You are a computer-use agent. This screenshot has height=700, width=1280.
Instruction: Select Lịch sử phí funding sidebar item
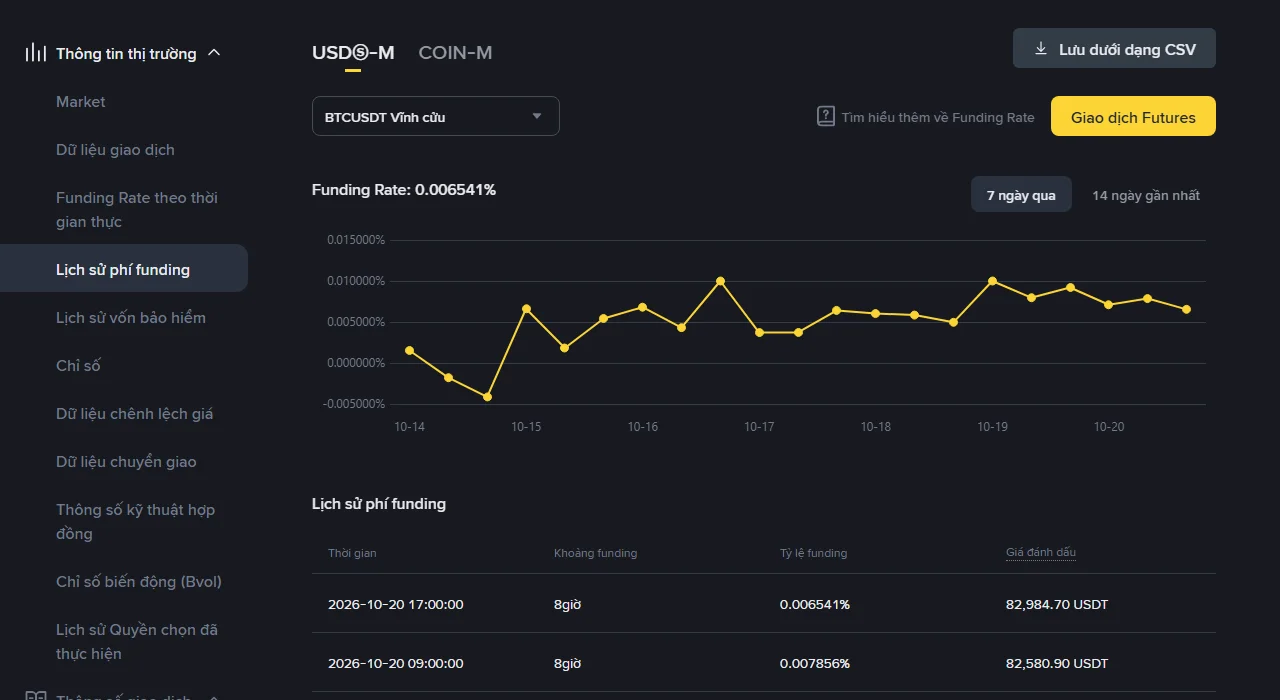click(123, 268)
